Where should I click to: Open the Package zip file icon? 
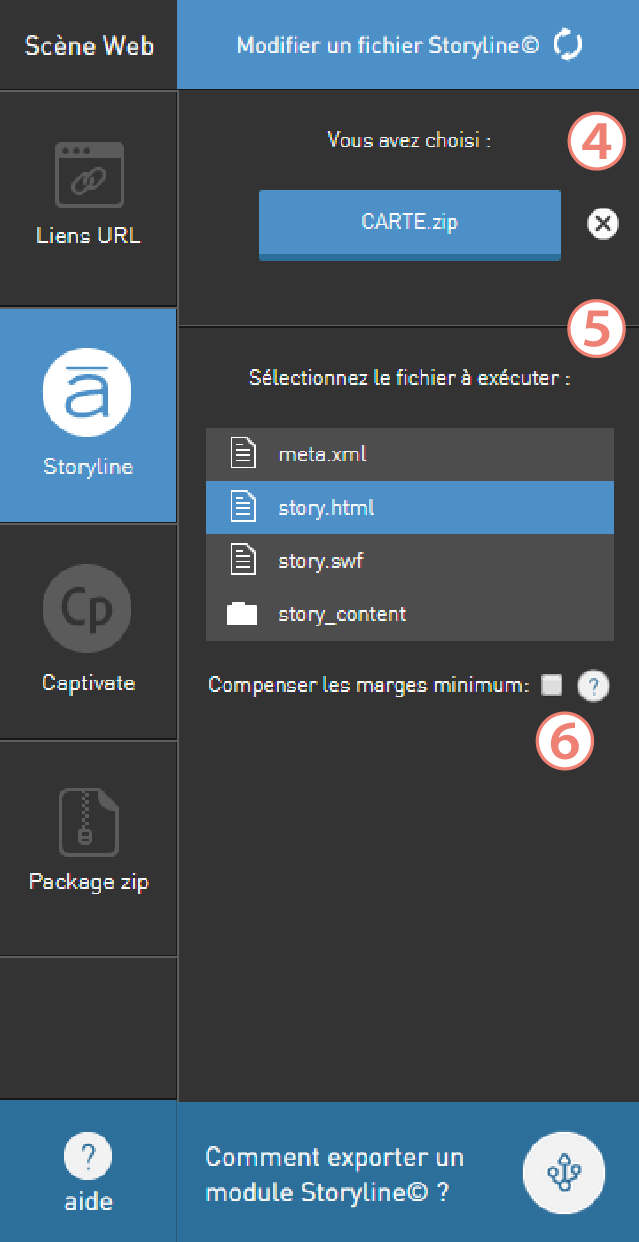tap(88, 822)
